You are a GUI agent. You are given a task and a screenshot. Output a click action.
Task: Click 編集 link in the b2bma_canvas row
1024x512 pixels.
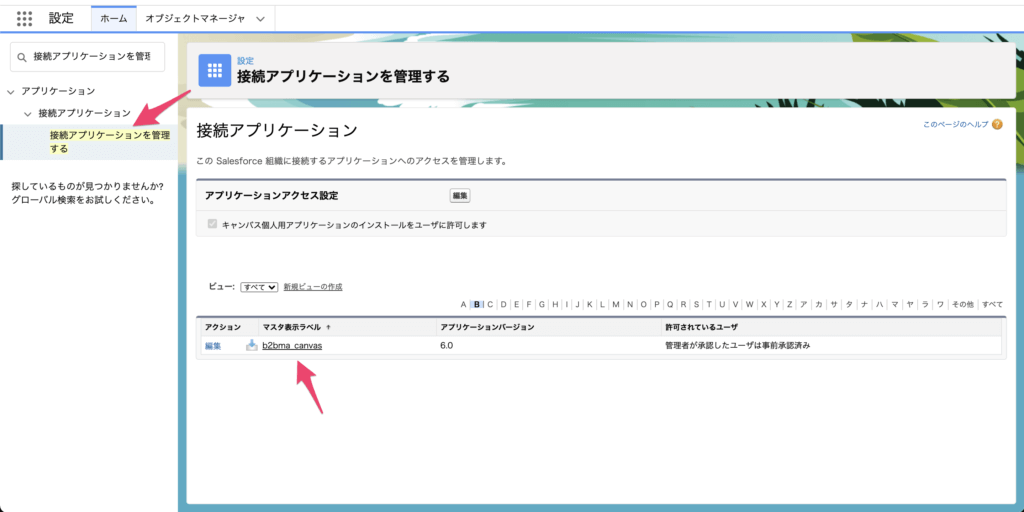[x=213, y=346]
